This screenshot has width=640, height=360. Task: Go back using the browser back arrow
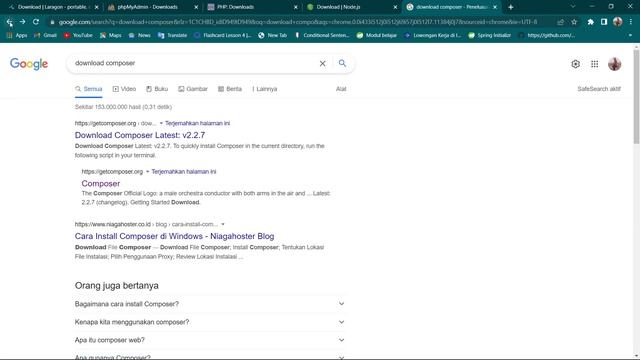(9, 22)
